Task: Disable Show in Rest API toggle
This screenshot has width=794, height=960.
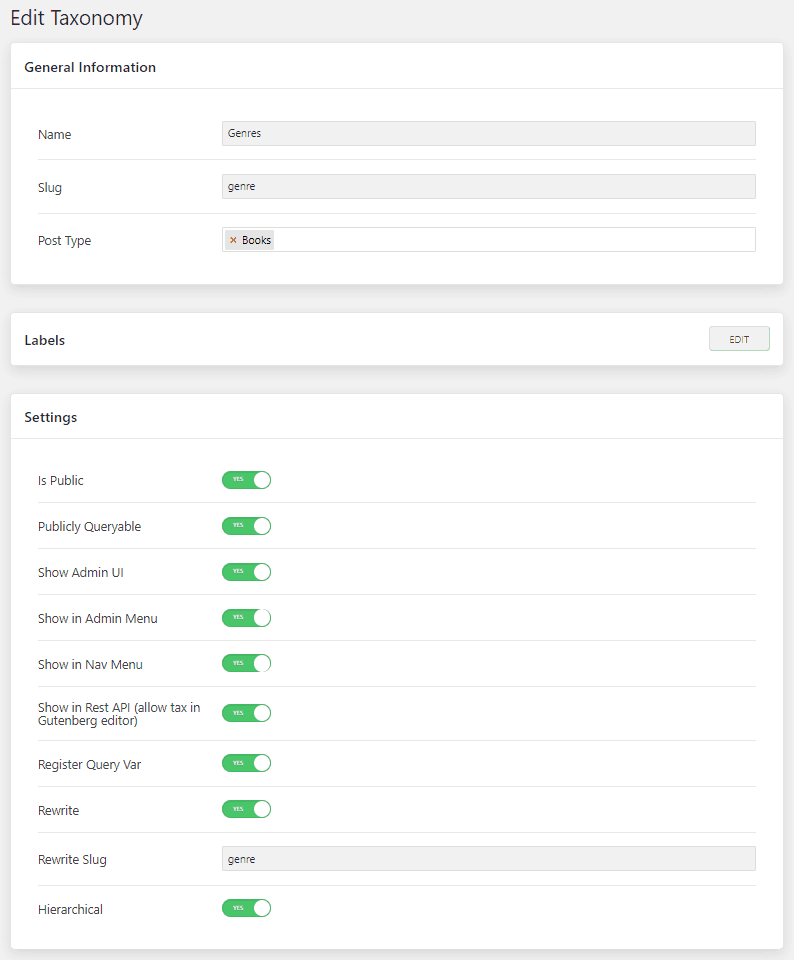Action: tap(246, 713)
